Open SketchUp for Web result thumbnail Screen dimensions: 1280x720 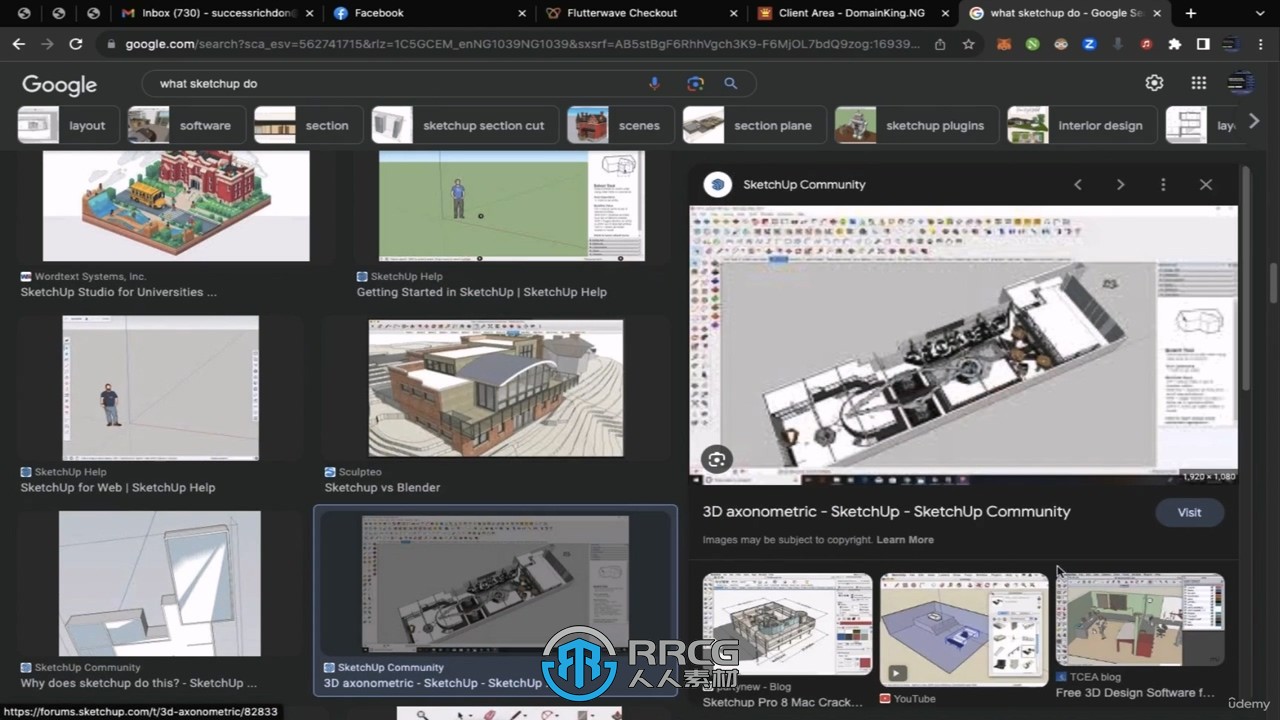point(160,388)
